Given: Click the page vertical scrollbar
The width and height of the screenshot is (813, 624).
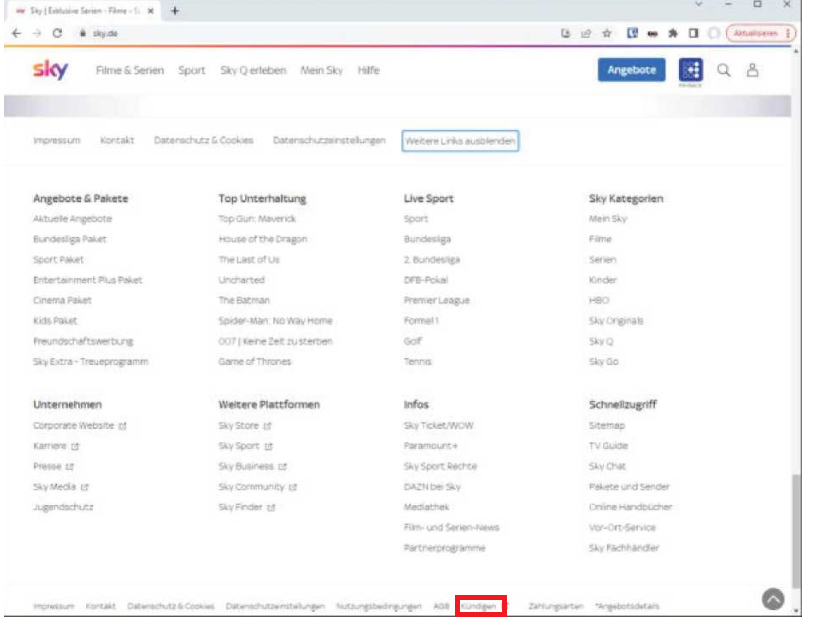Looking at the screenshot, I should [796, 530].
